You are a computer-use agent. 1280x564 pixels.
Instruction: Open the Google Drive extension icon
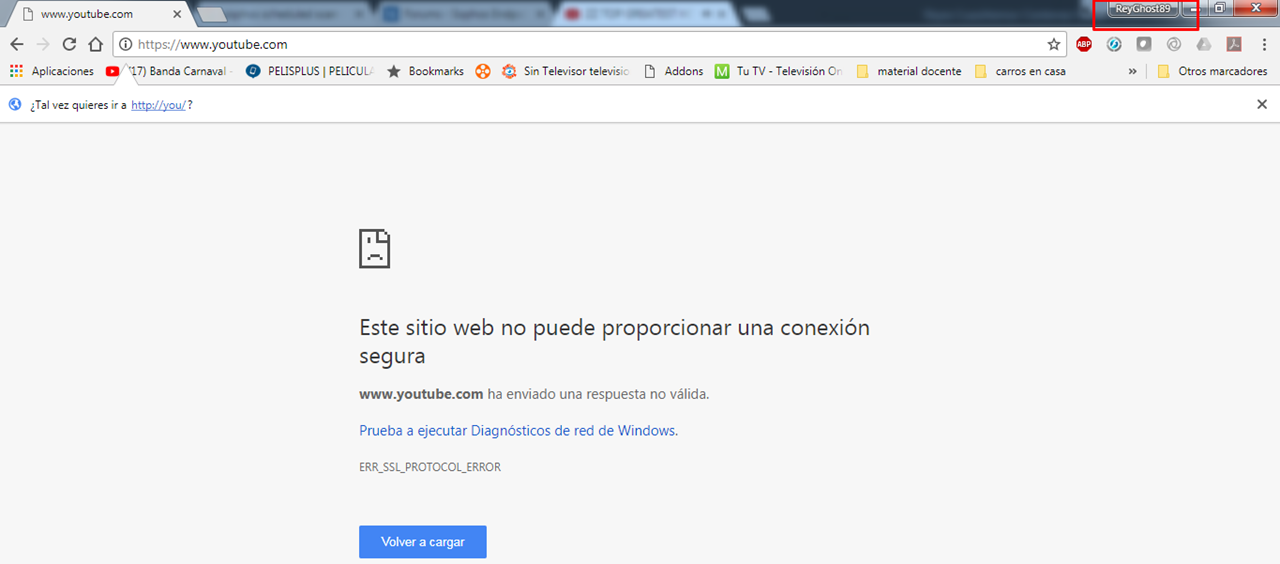1204,44
